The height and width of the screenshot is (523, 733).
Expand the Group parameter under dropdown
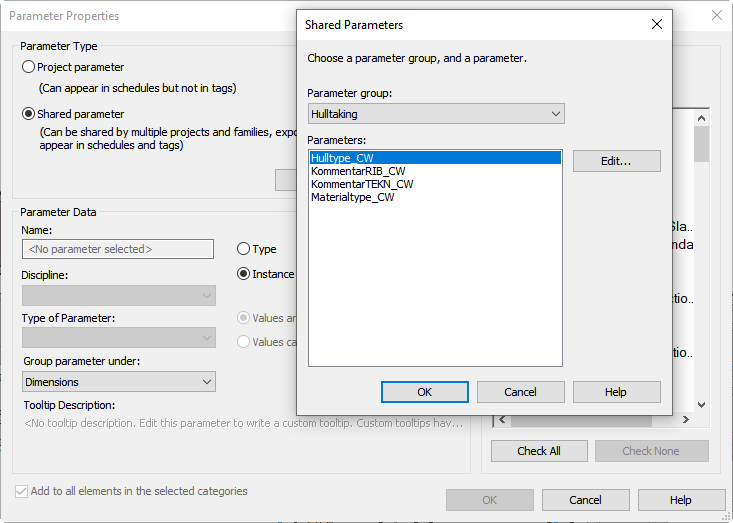pos(119,382)
